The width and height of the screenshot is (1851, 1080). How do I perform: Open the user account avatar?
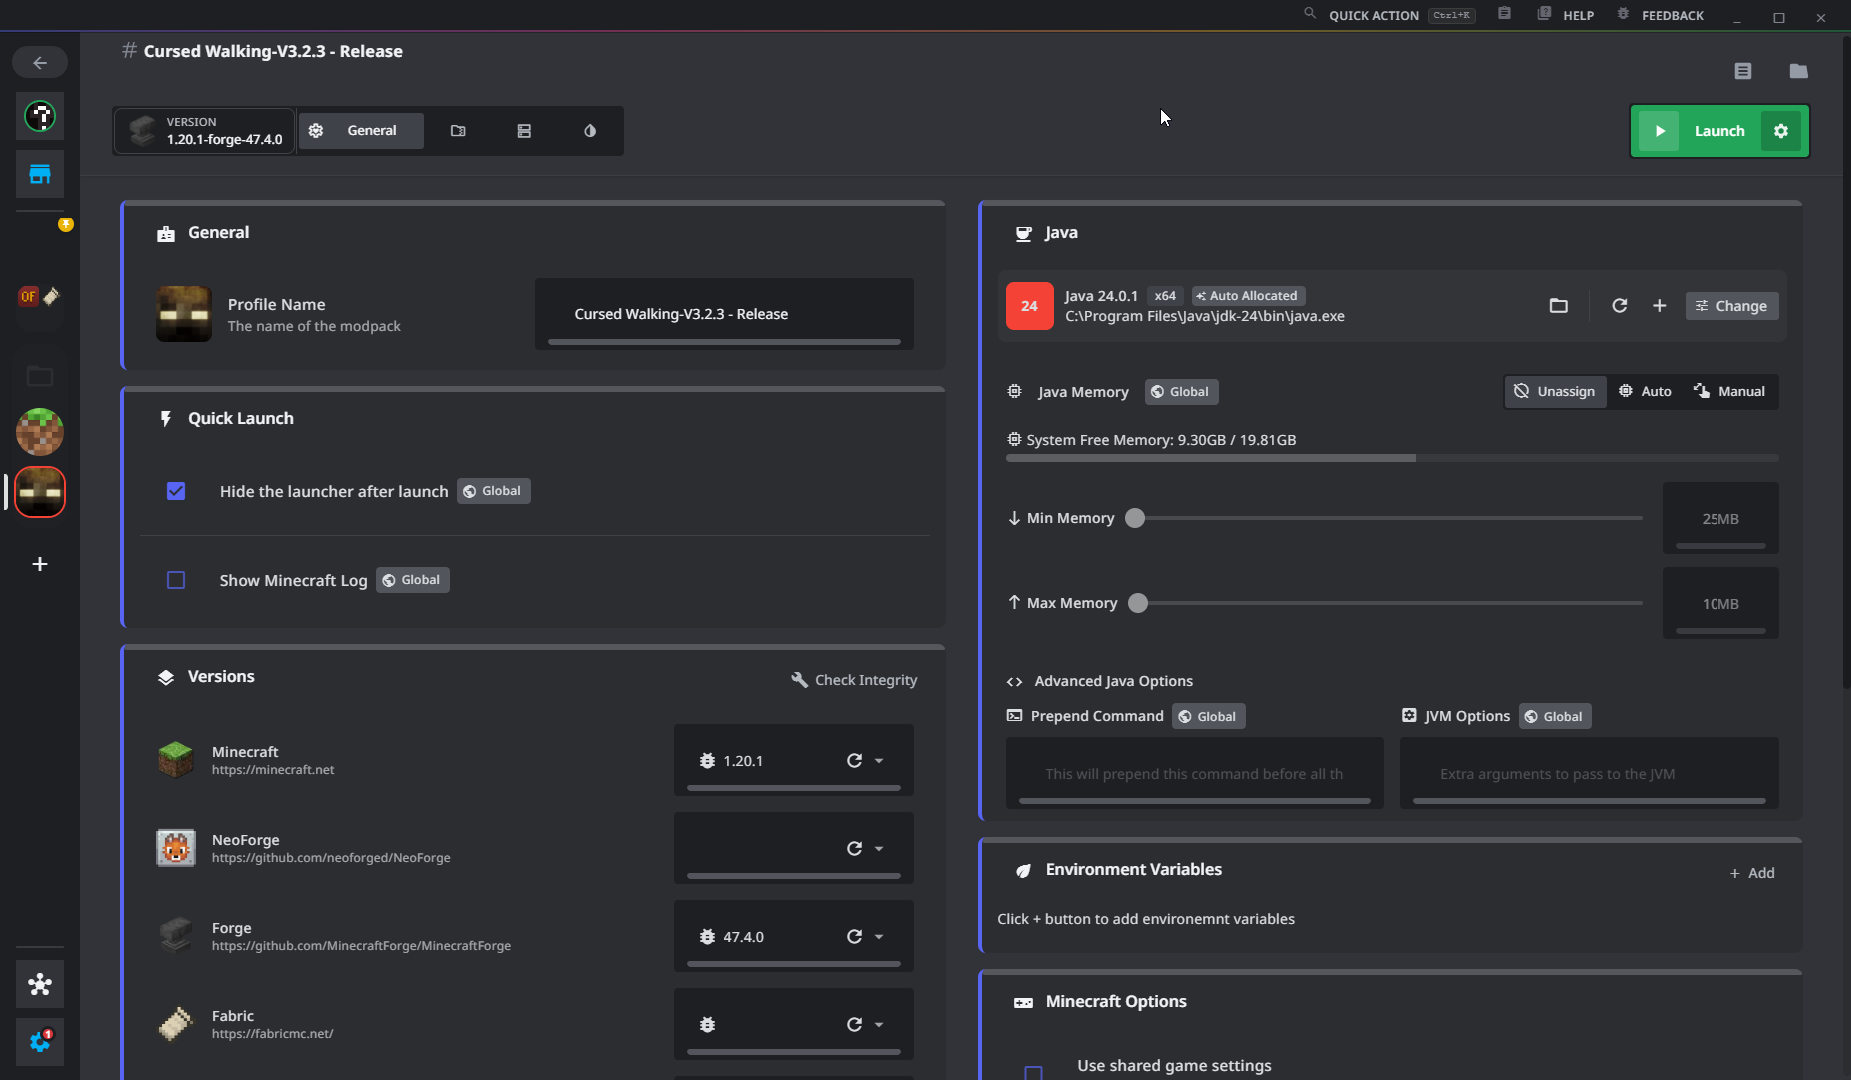point(40,117)
